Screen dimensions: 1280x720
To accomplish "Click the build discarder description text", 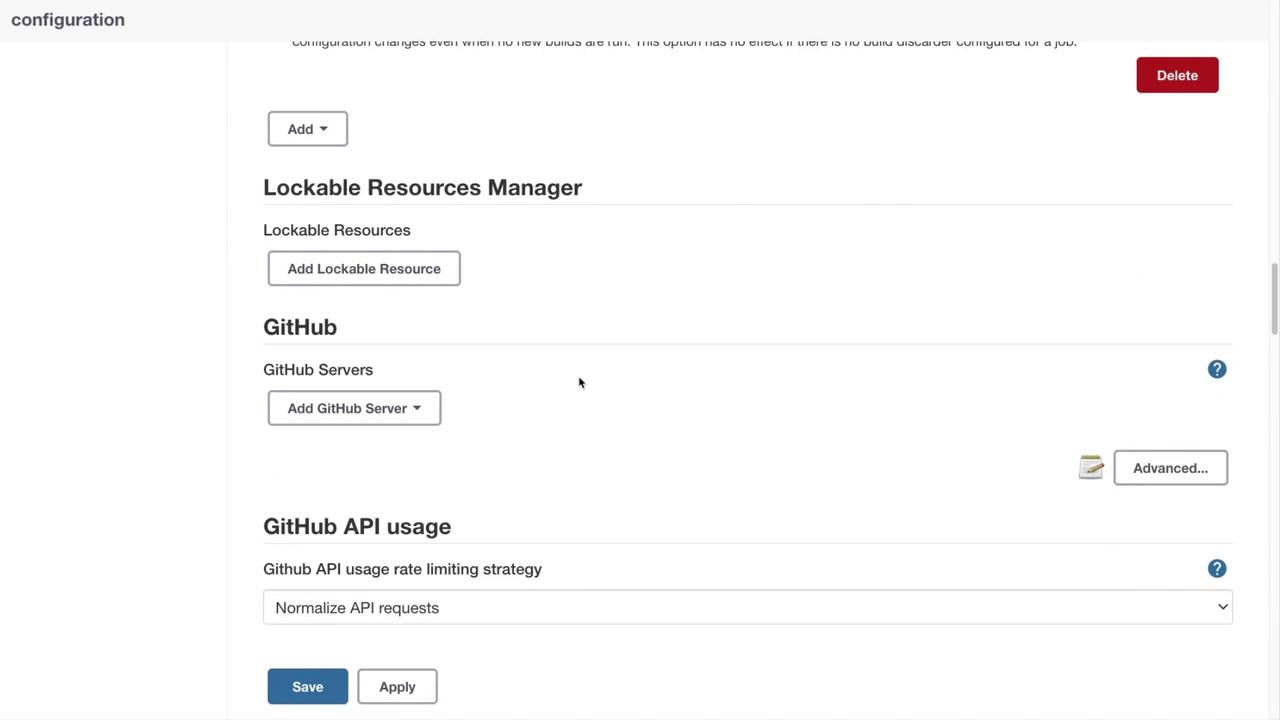I will pyautogui.click(x=684, y=43).
